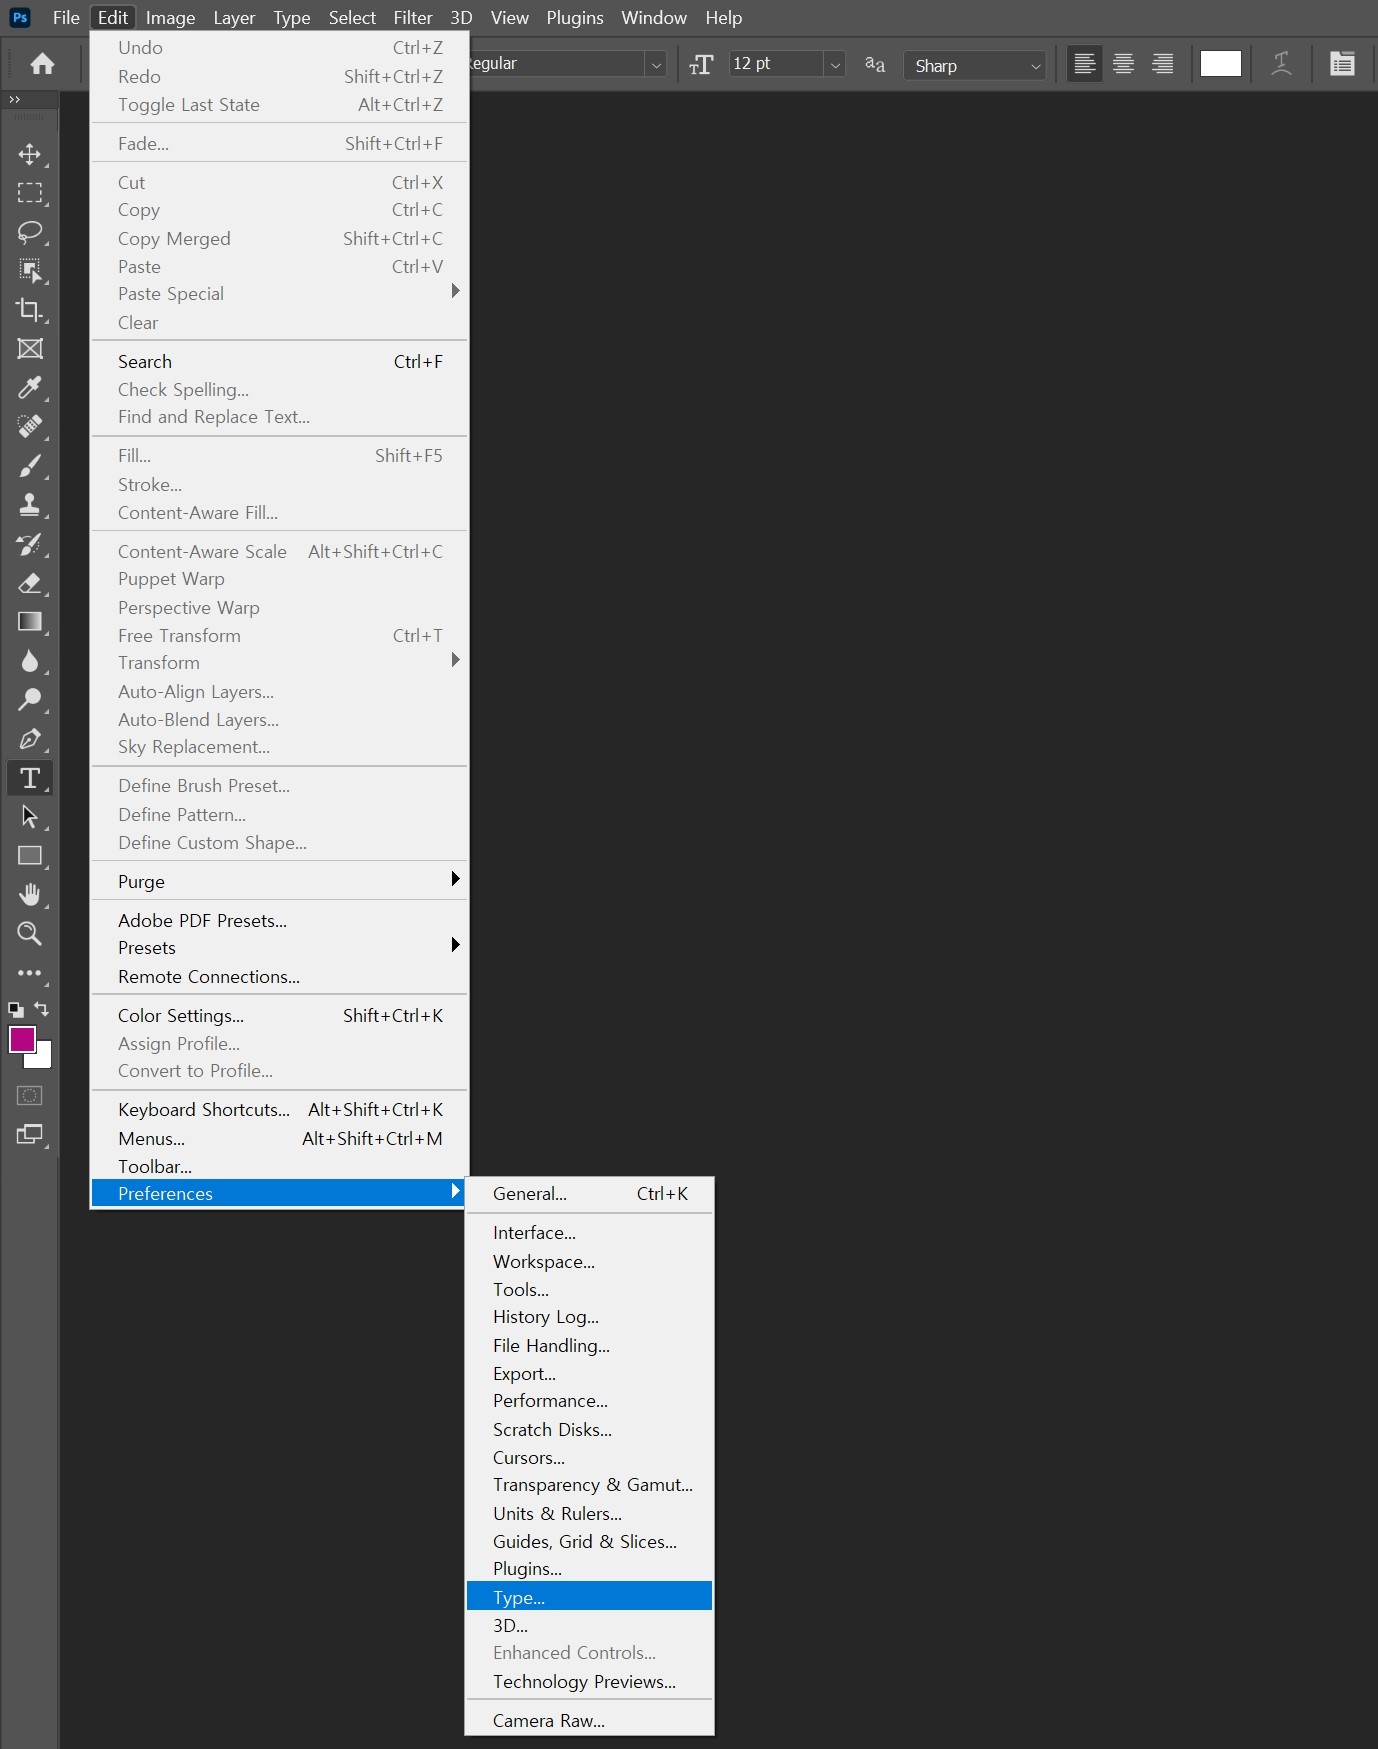Screen dimensions: 1378x1749
Task: Select the Spot Healing Brush tool
Action: pyautogui.click(x=30, y=427)
